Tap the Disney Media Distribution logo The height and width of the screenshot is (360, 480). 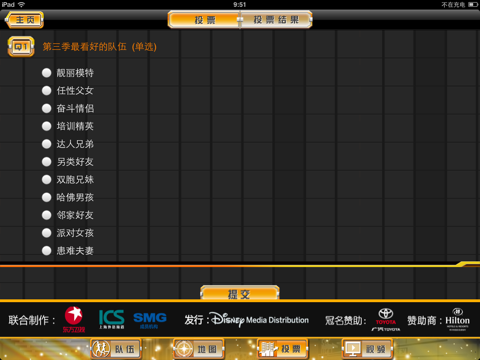pyautogui.click(x=260, y=320)
